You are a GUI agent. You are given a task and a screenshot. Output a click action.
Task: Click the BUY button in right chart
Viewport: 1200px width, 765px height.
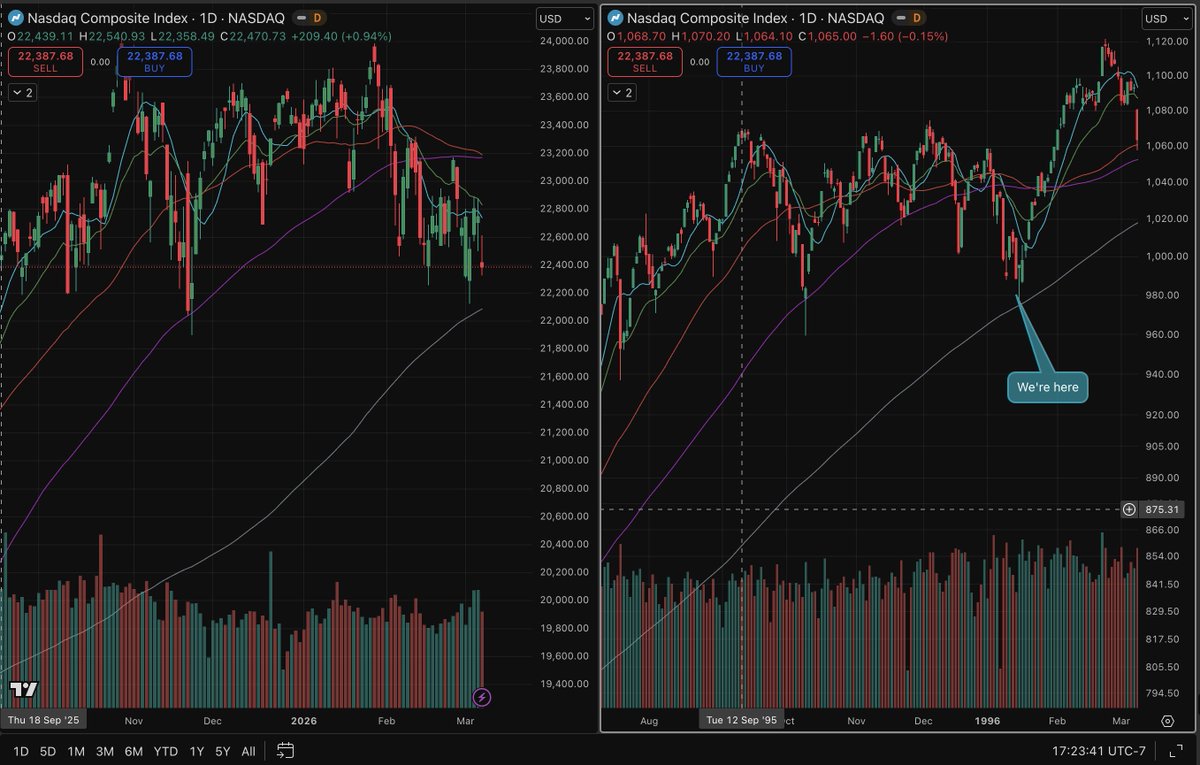[752, 62]
